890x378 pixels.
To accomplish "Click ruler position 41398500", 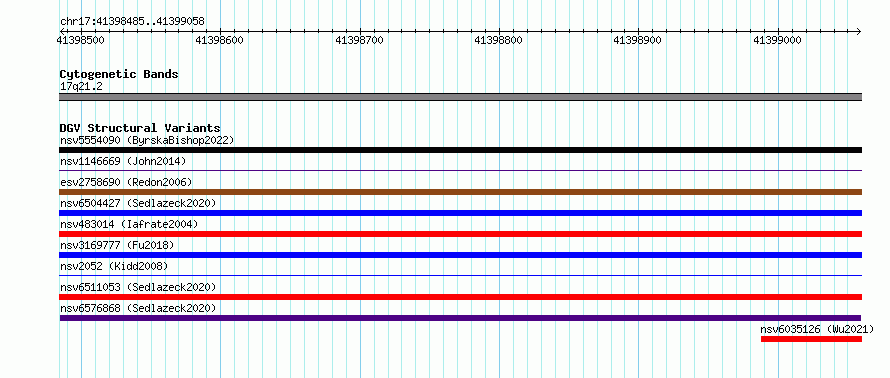I will 80,40.
